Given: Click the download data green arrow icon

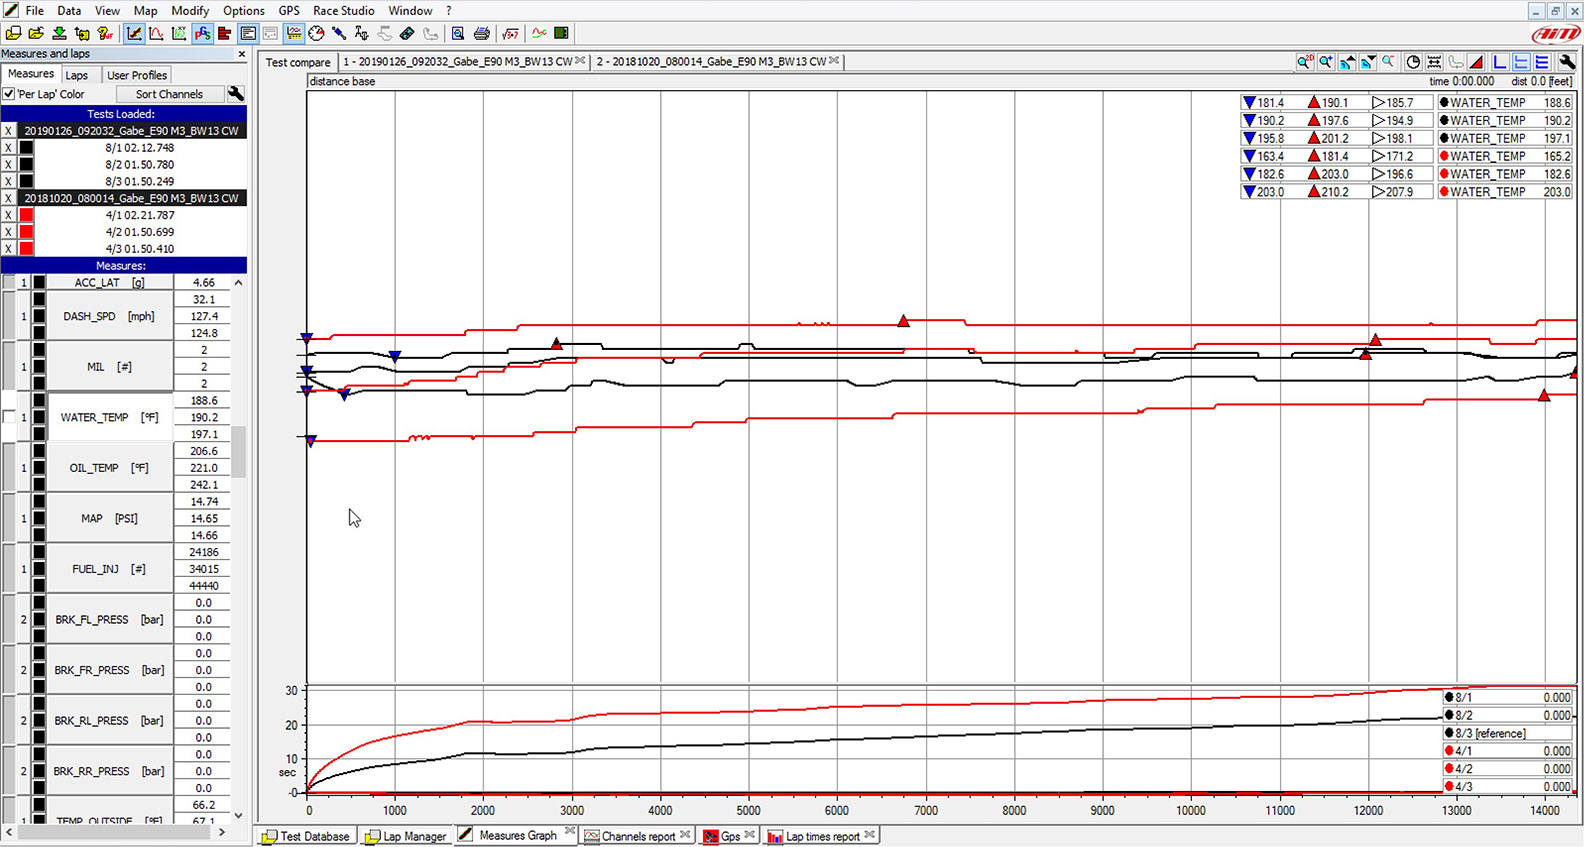Looking at the screenshot, I should (x=59, y=33).
